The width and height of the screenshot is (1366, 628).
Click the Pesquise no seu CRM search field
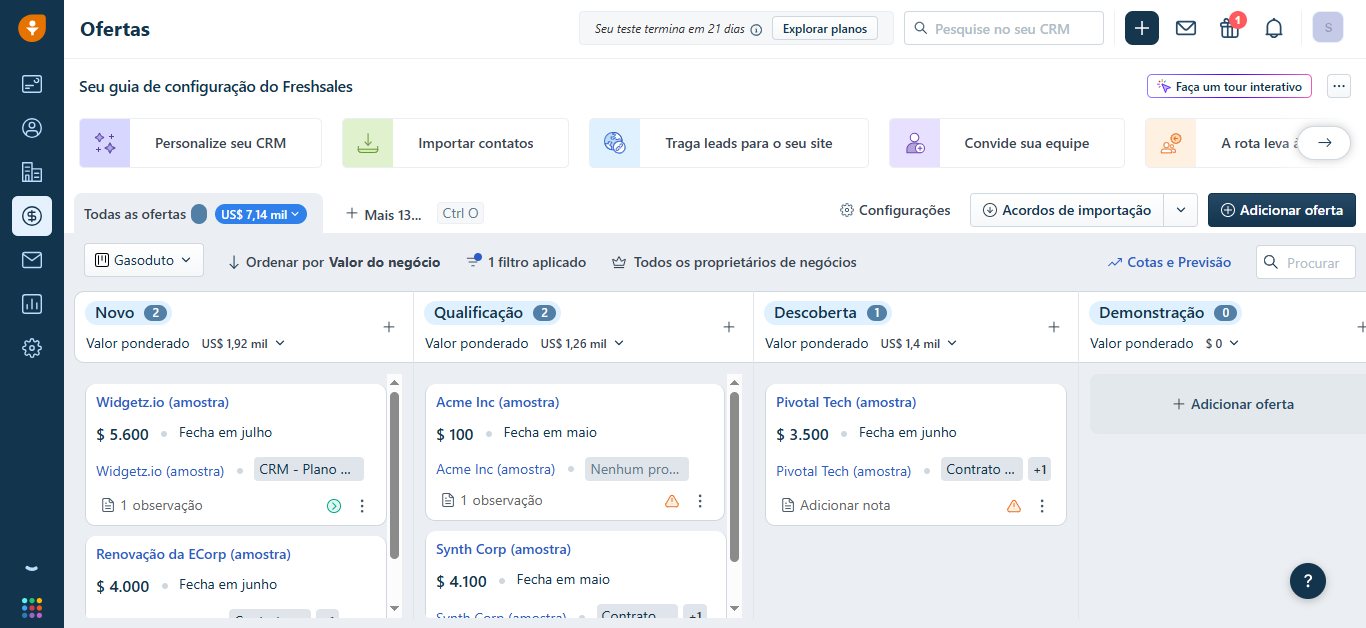click(x=1003, y=28)
